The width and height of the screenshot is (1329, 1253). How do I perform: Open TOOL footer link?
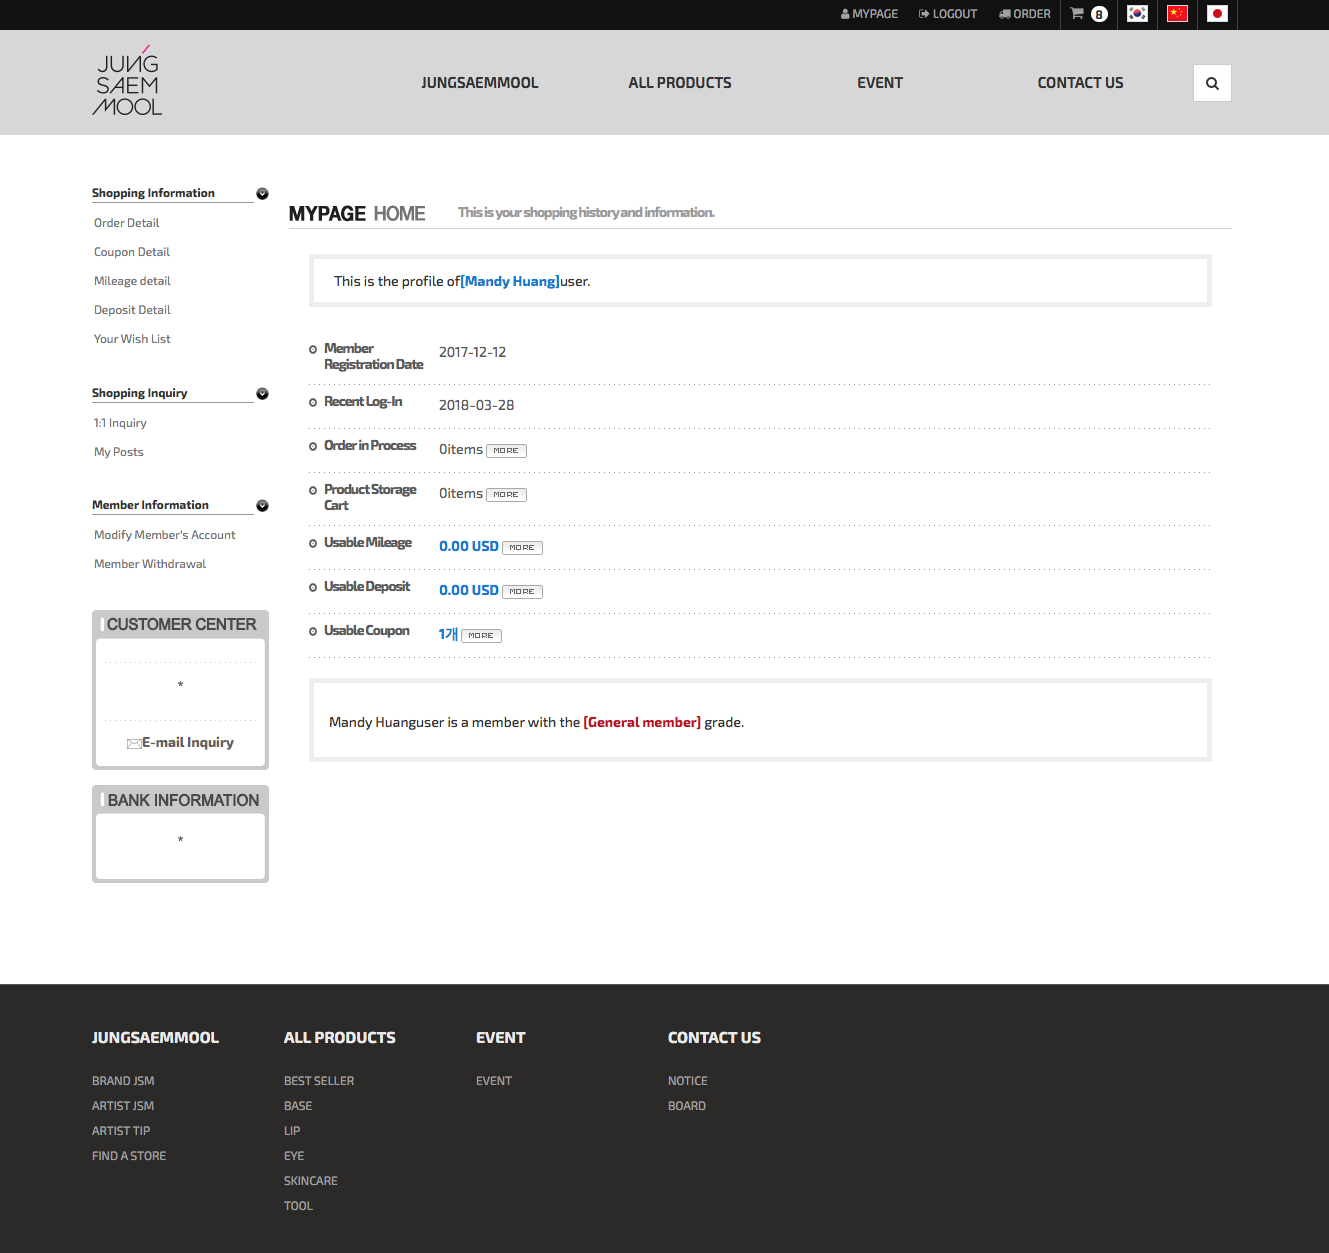click(298, 1206)
